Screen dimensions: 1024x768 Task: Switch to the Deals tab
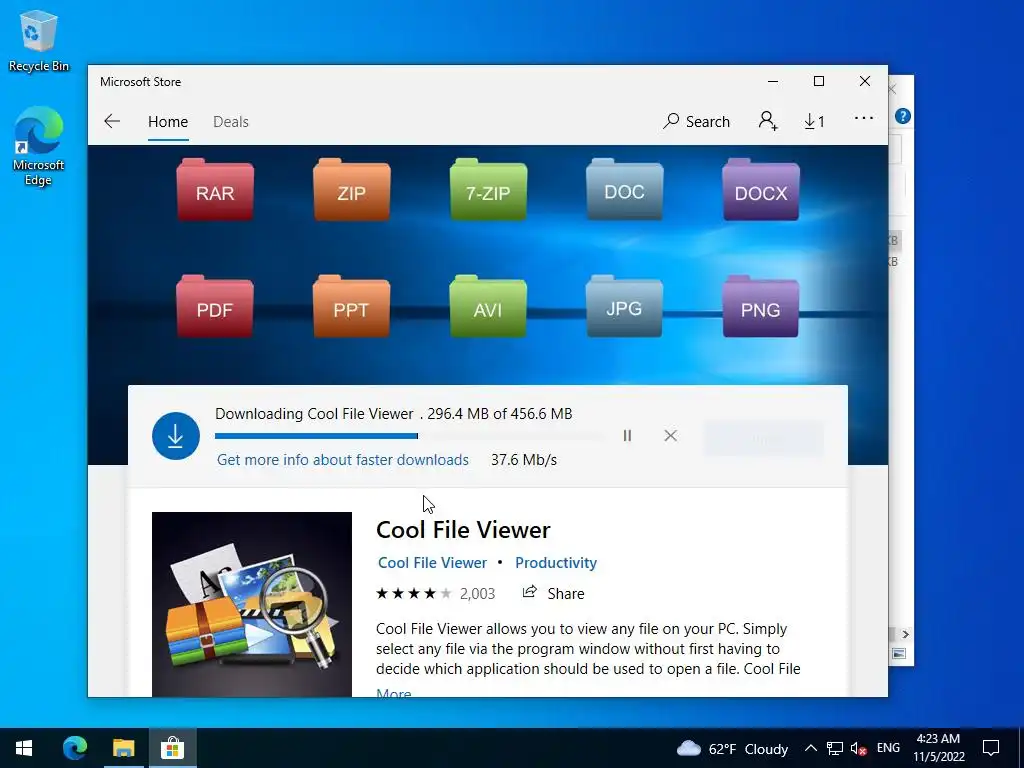click(x=231, y=121)
